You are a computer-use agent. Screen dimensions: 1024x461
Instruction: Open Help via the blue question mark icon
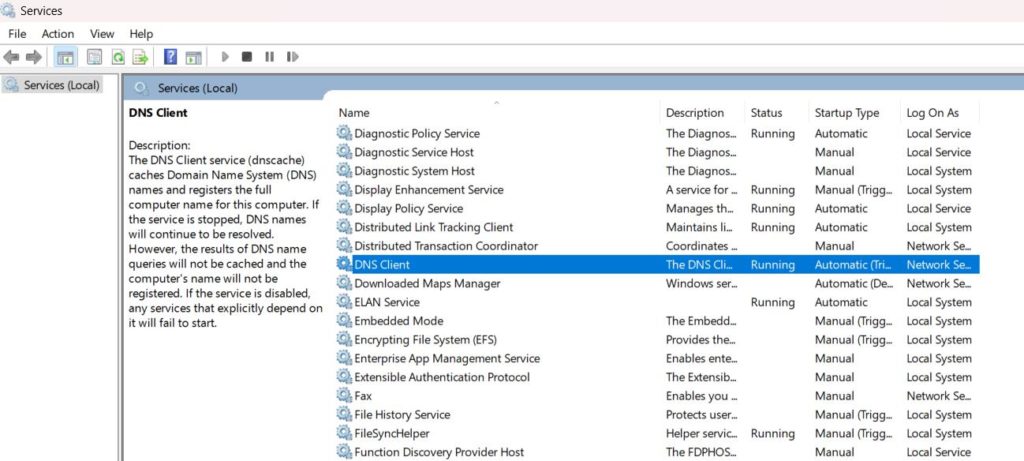click(x=170, y=57)
